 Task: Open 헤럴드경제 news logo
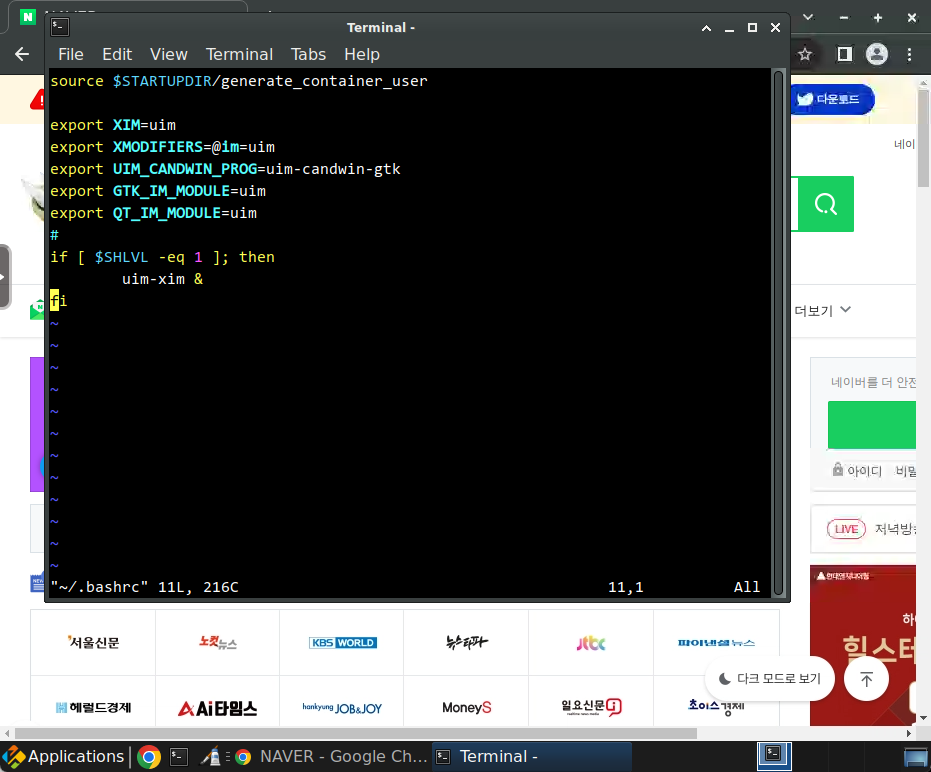click(x=93, y=707)
